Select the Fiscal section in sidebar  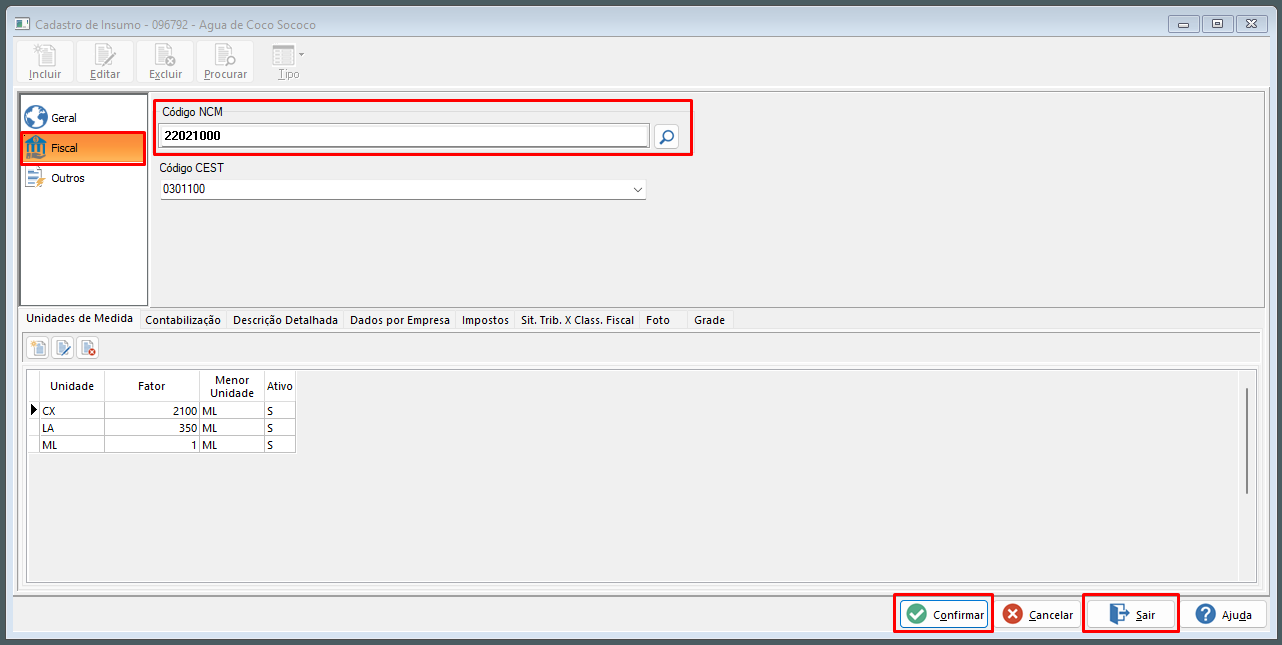[84, 147]
